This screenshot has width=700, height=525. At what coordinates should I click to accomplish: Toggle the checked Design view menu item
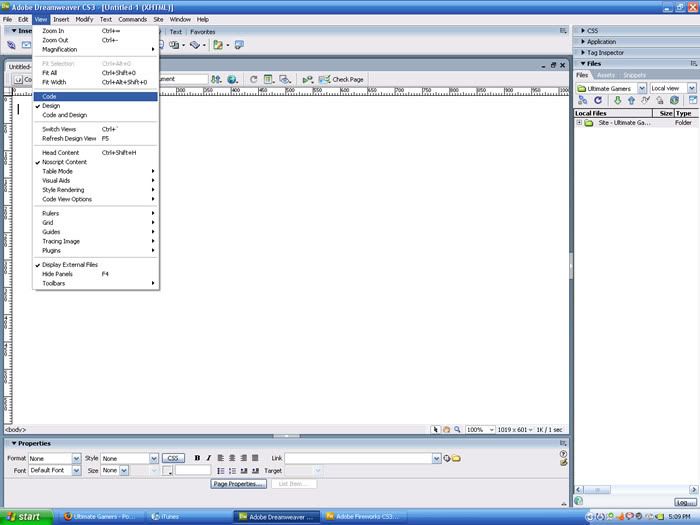96,106
